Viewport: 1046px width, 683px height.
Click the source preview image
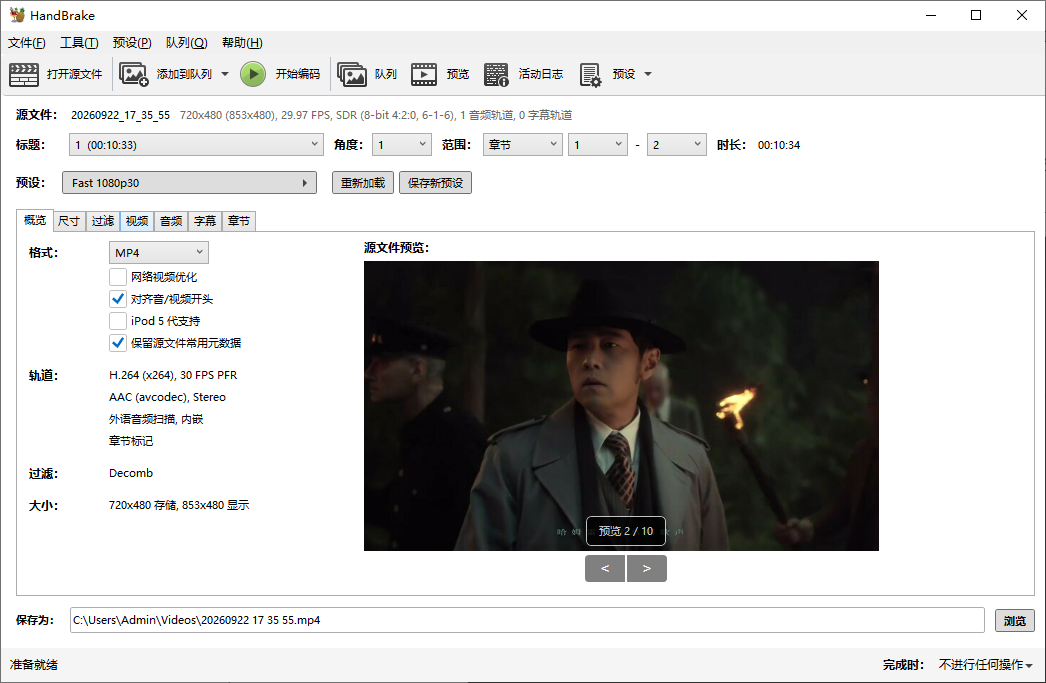[x=621, y=406]
